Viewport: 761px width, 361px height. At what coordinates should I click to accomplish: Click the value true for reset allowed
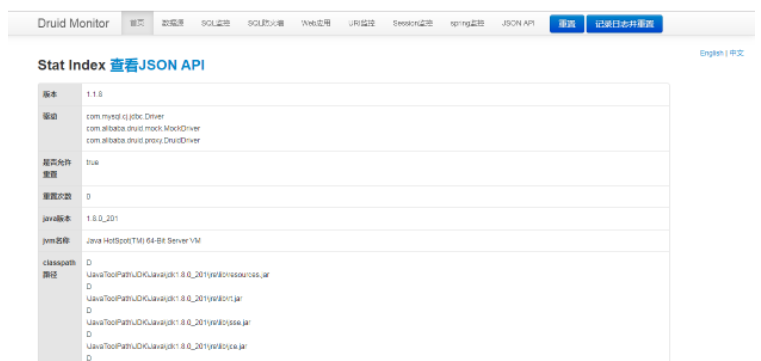93,163
